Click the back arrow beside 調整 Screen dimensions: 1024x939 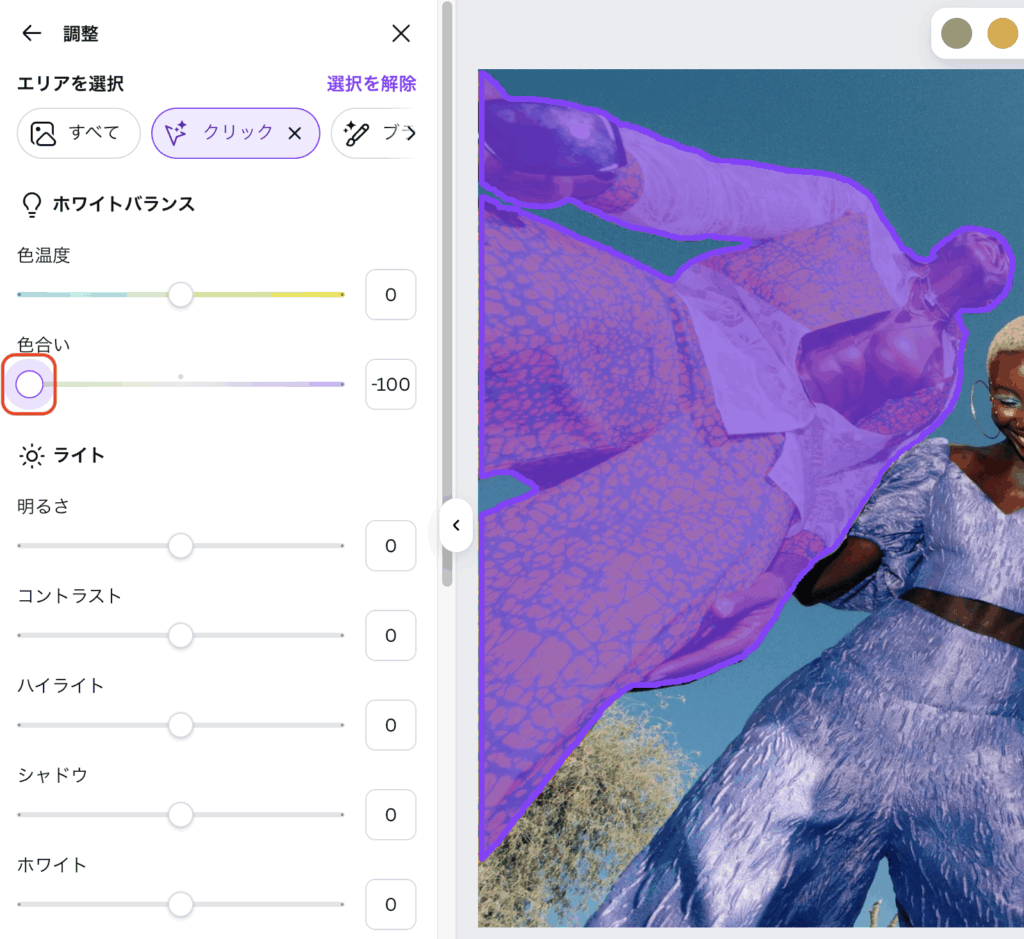click(32, 34)
